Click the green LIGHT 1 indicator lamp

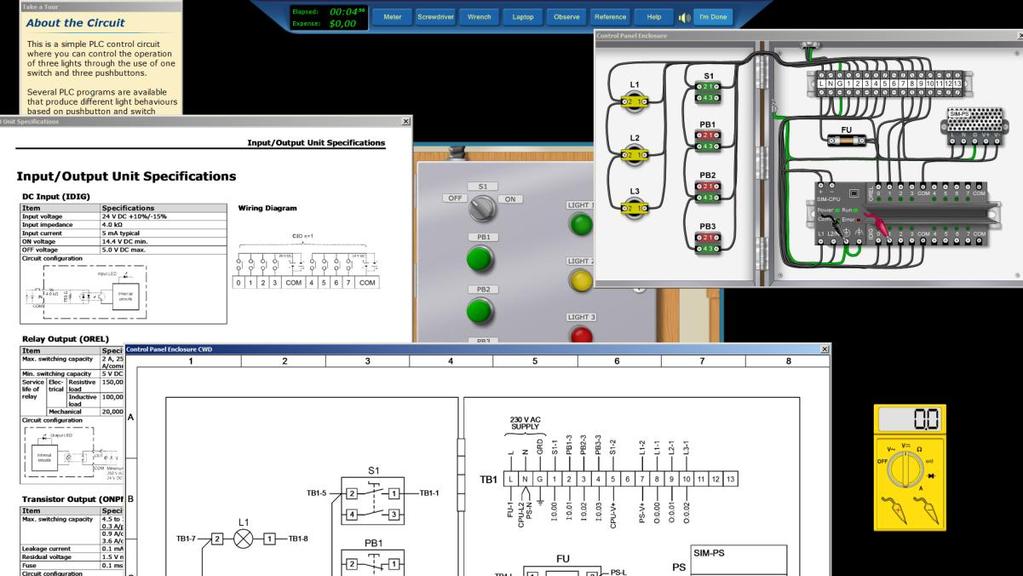(581, 224)
